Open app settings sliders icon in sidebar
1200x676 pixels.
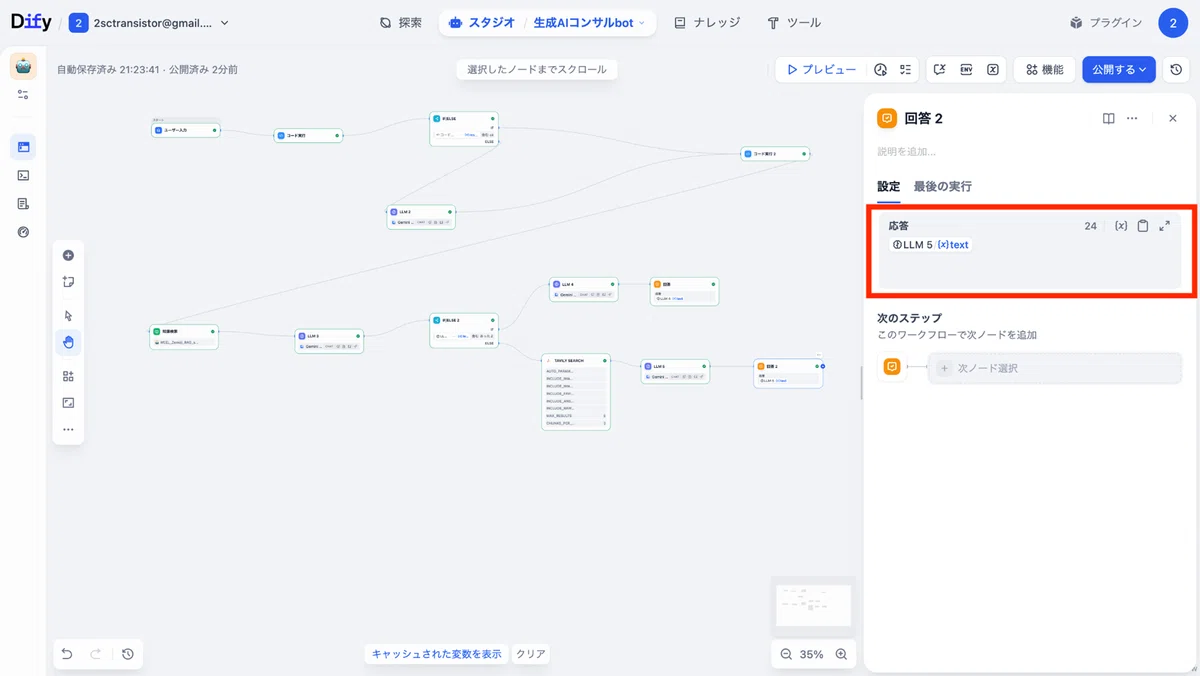pos(23,95)
